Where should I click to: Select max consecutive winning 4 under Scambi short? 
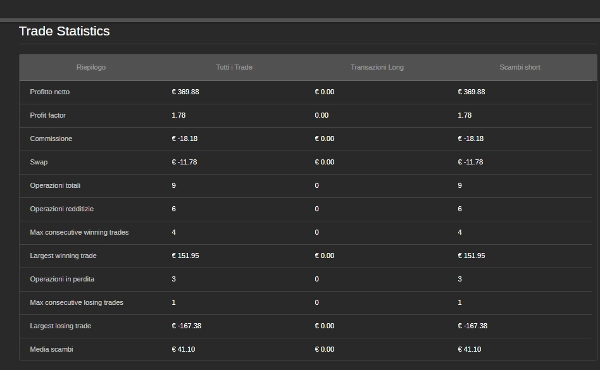[460, 232]
